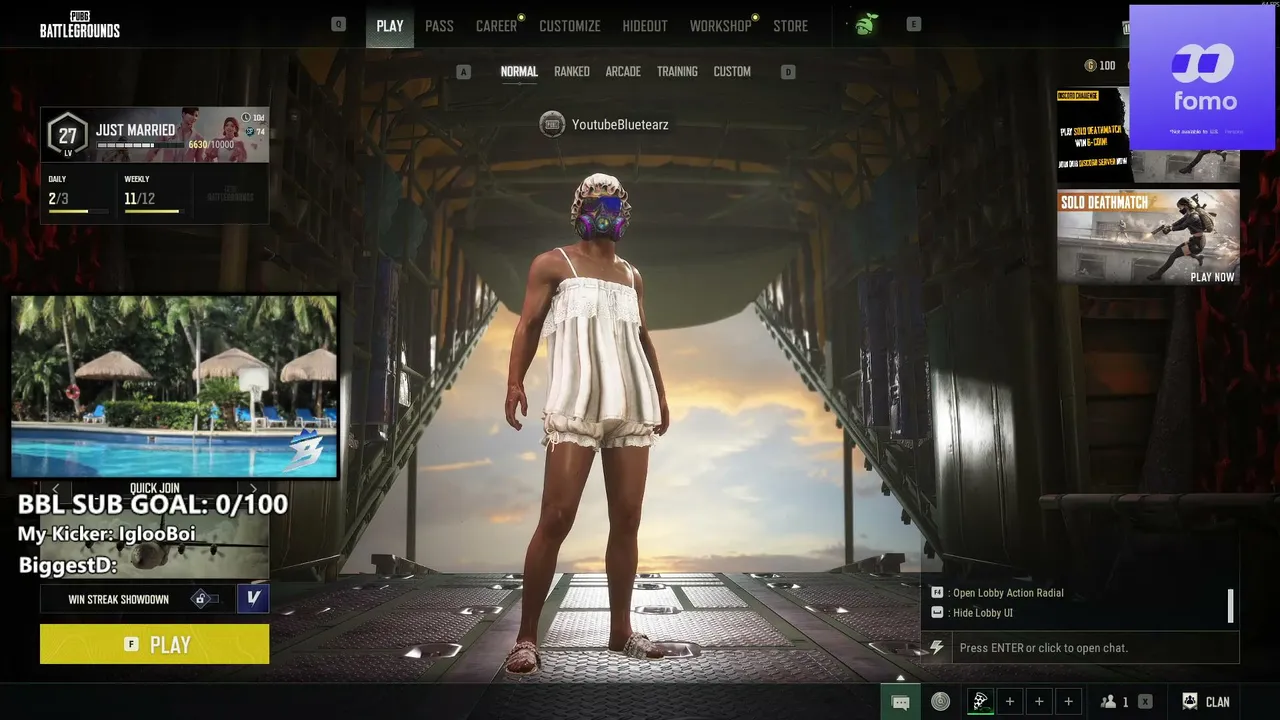Open the STORE tab

790,26
